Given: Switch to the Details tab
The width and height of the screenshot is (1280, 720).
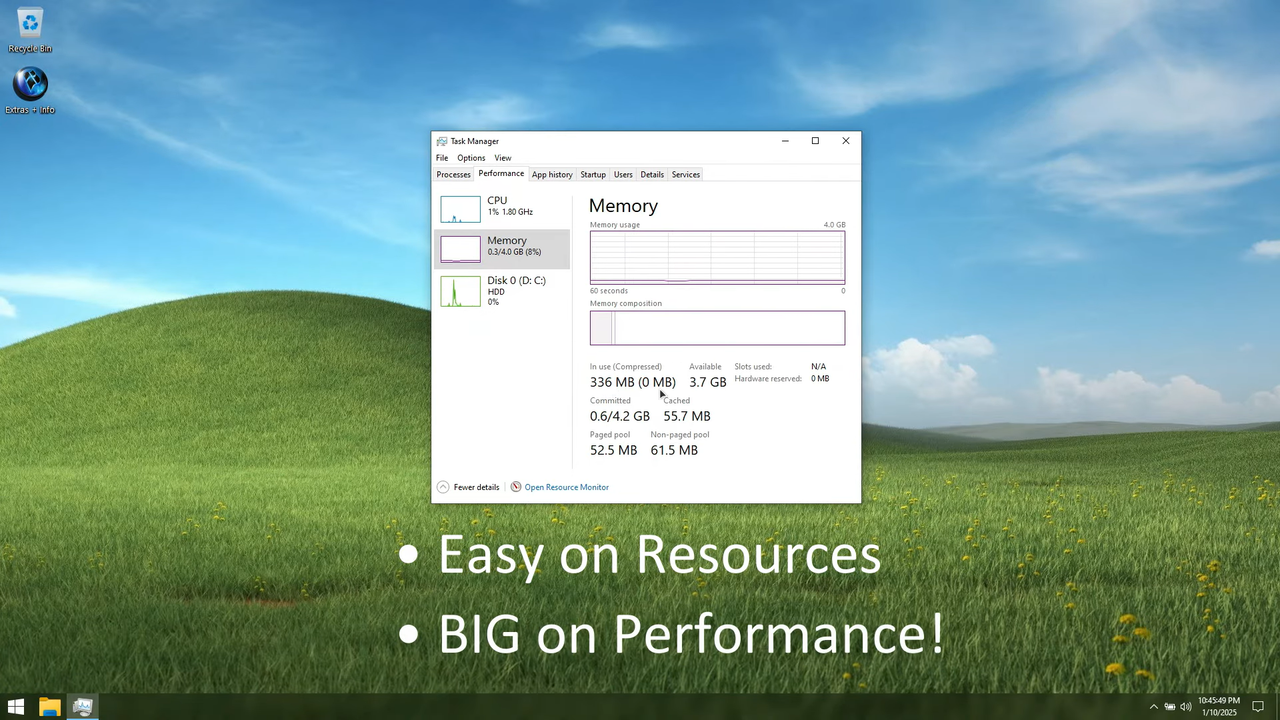Looking at the screenshot, I should [652, 175].
